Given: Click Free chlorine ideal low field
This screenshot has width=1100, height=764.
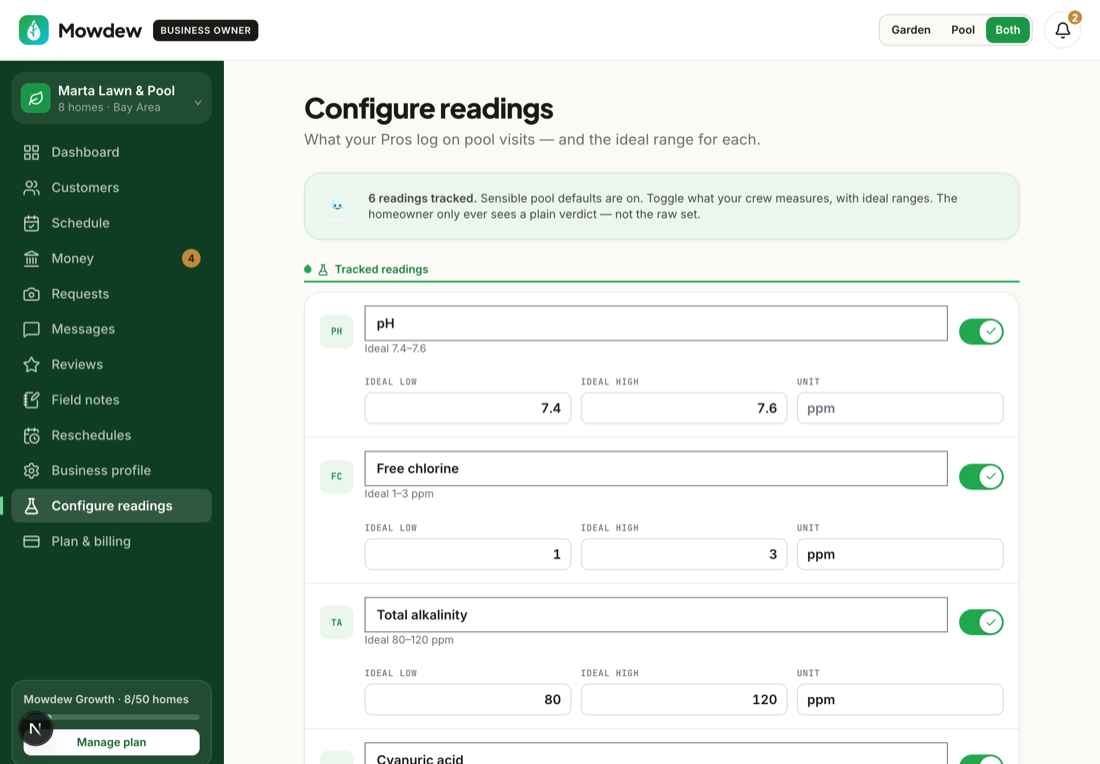Looking at the screenshot, I should (468, 554).
